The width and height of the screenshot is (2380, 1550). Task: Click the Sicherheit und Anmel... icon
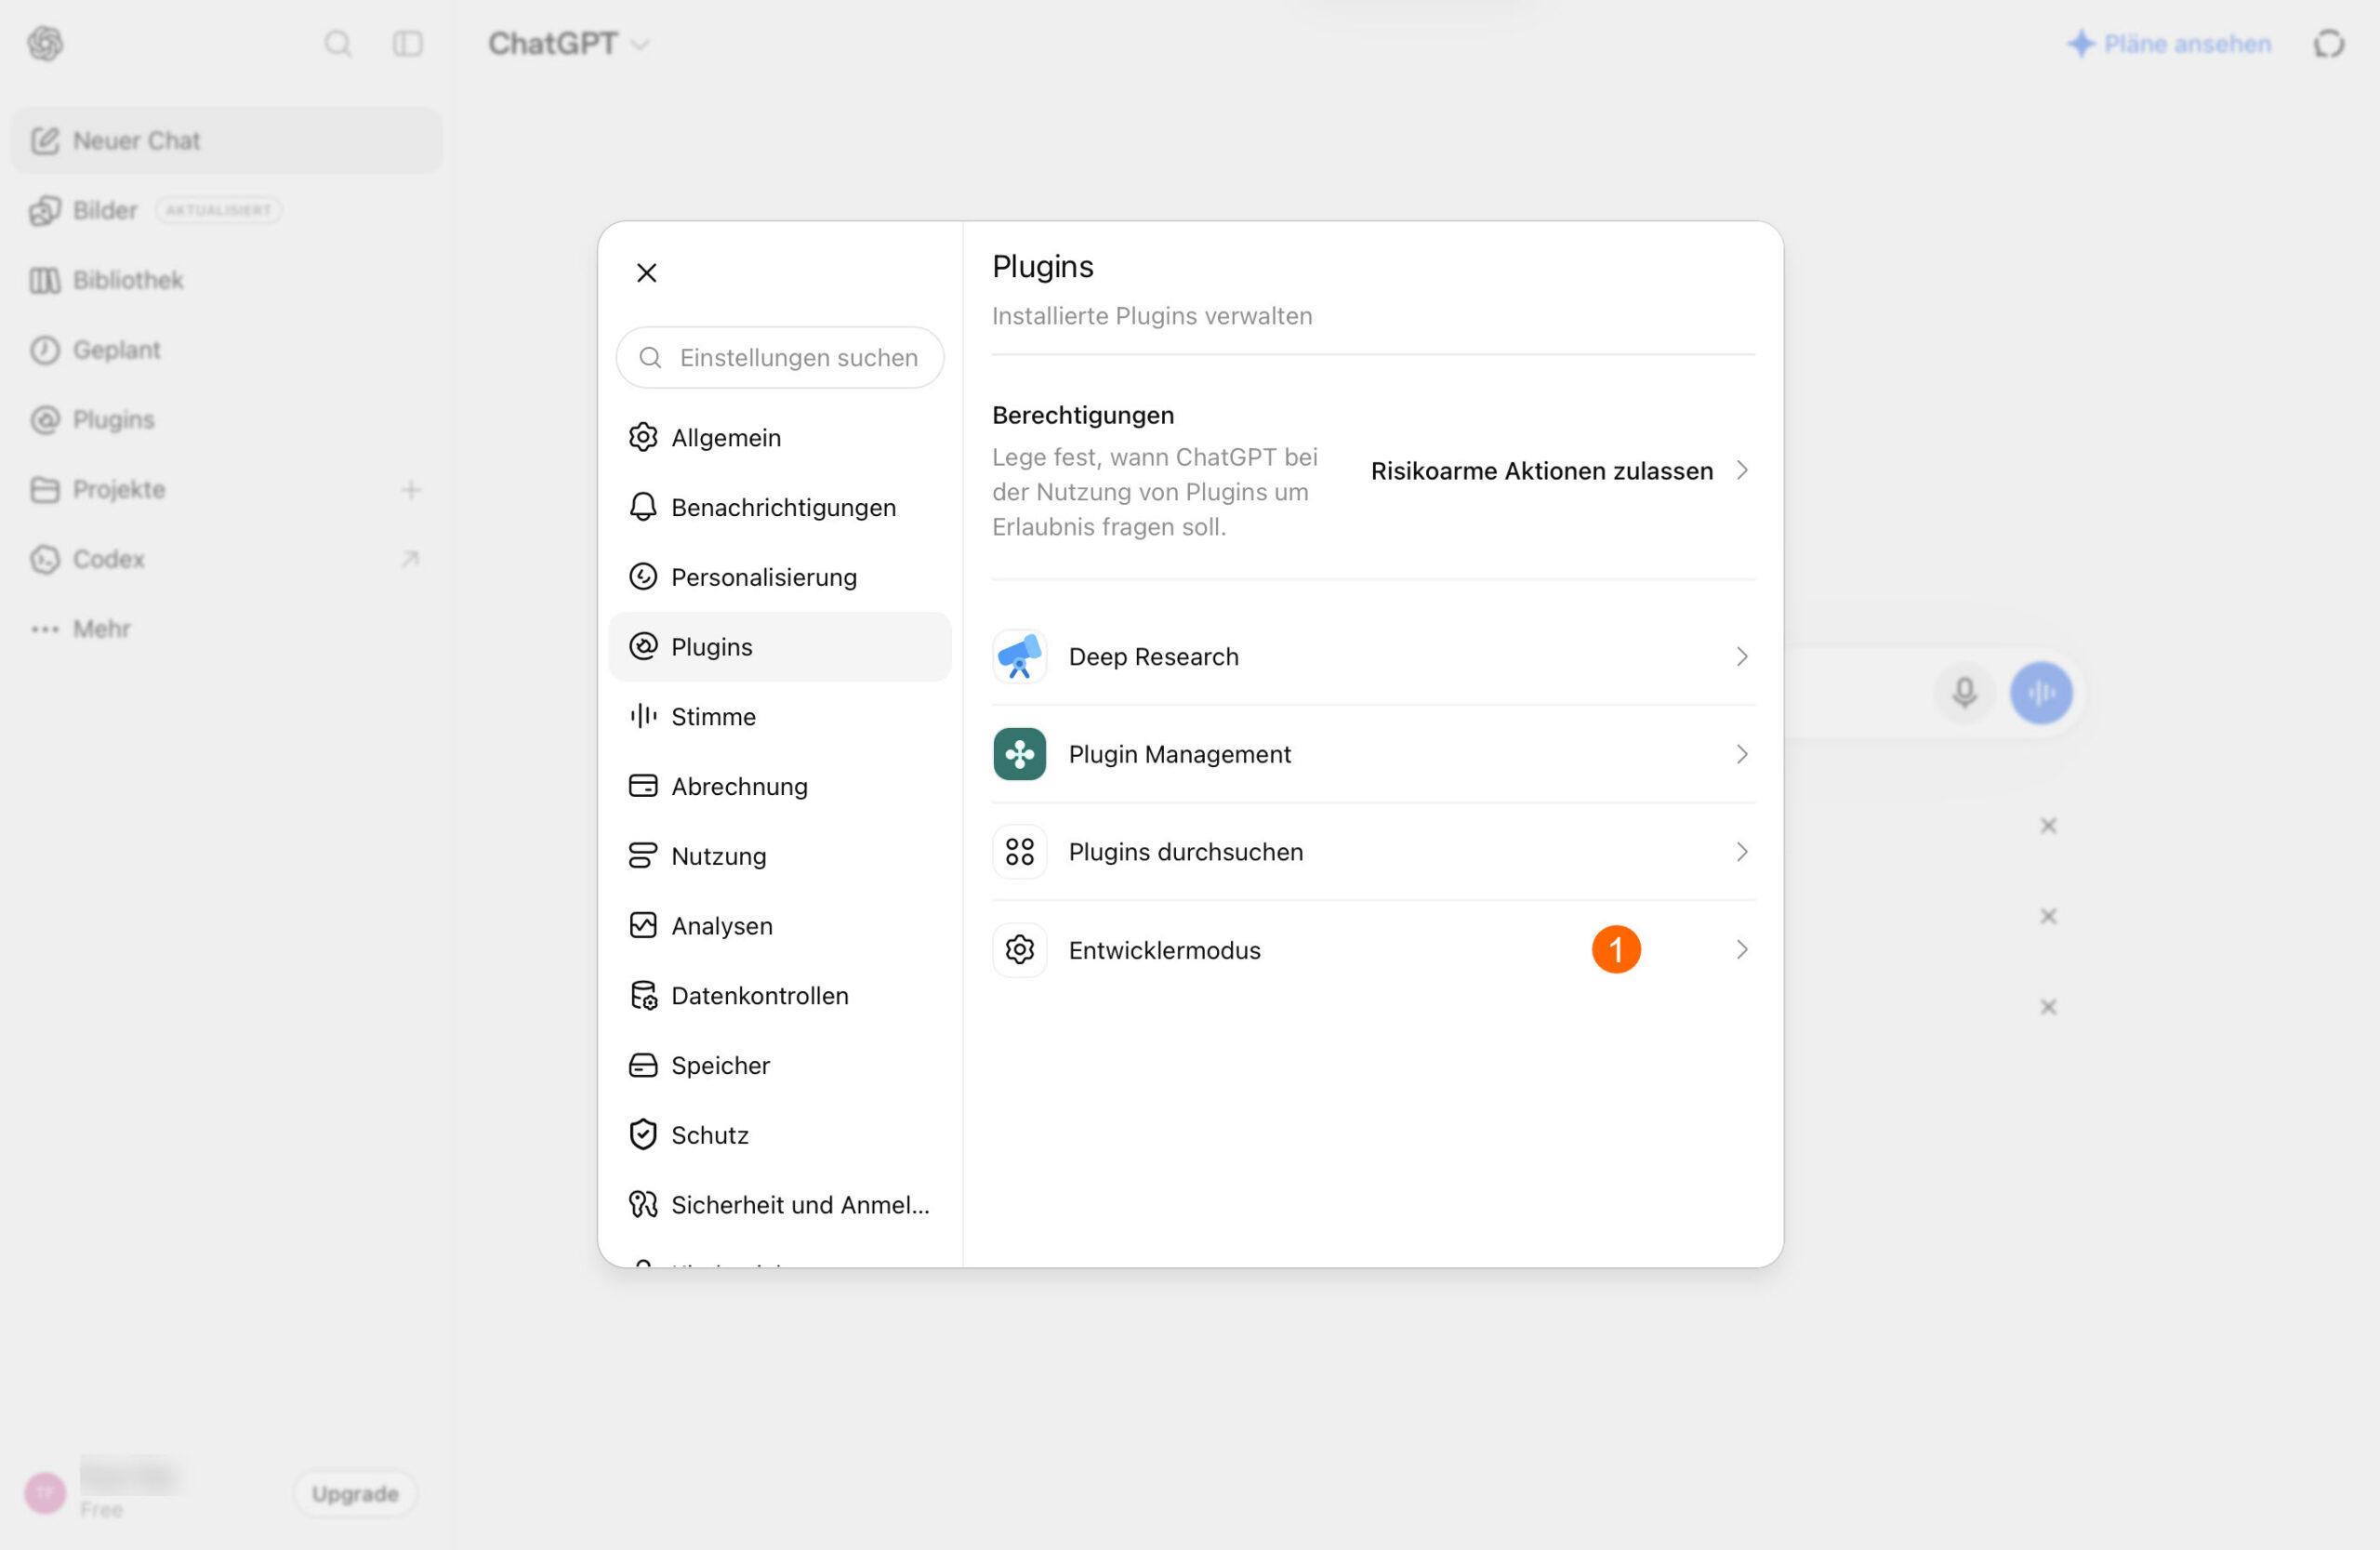tap(643, 1205)
